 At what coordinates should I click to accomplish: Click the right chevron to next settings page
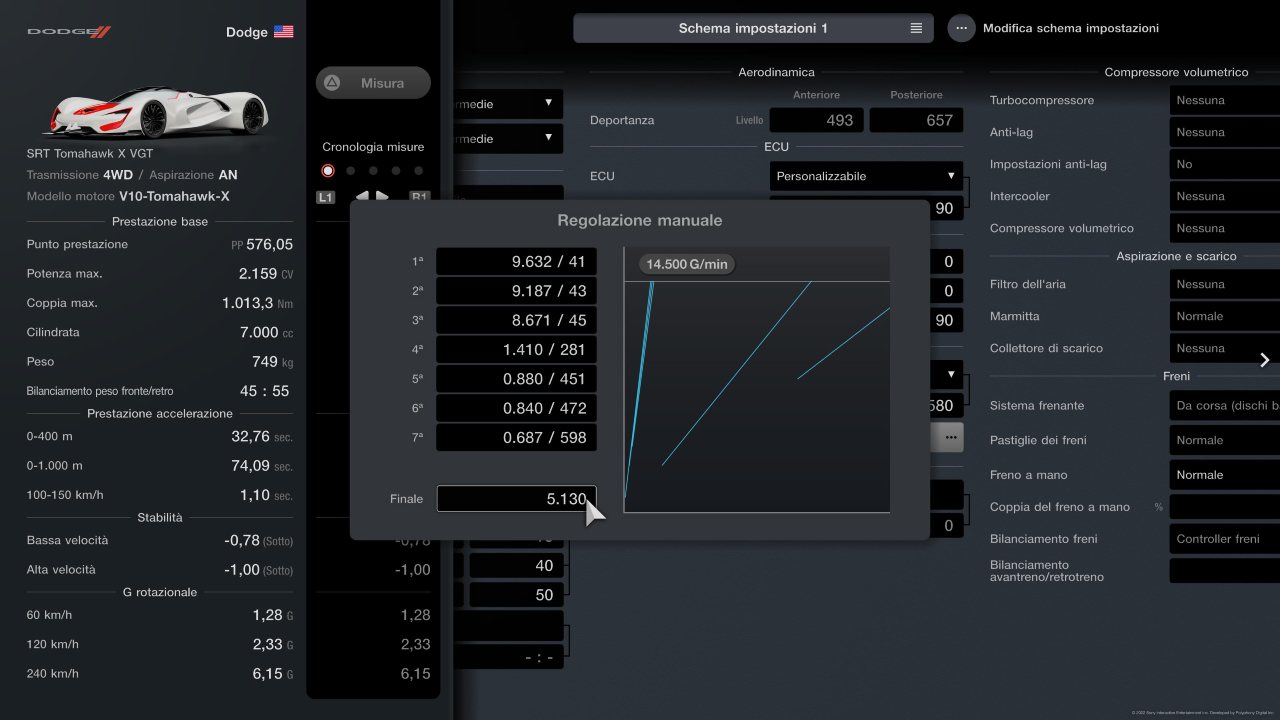tap(1265, 360)
